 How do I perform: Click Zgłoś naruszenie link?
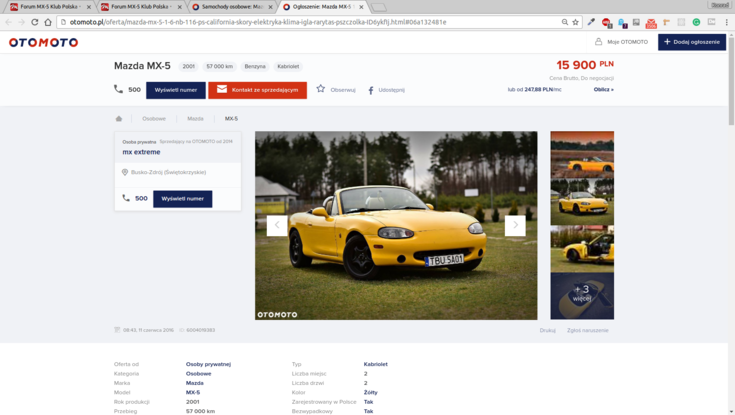pos(588,330)
